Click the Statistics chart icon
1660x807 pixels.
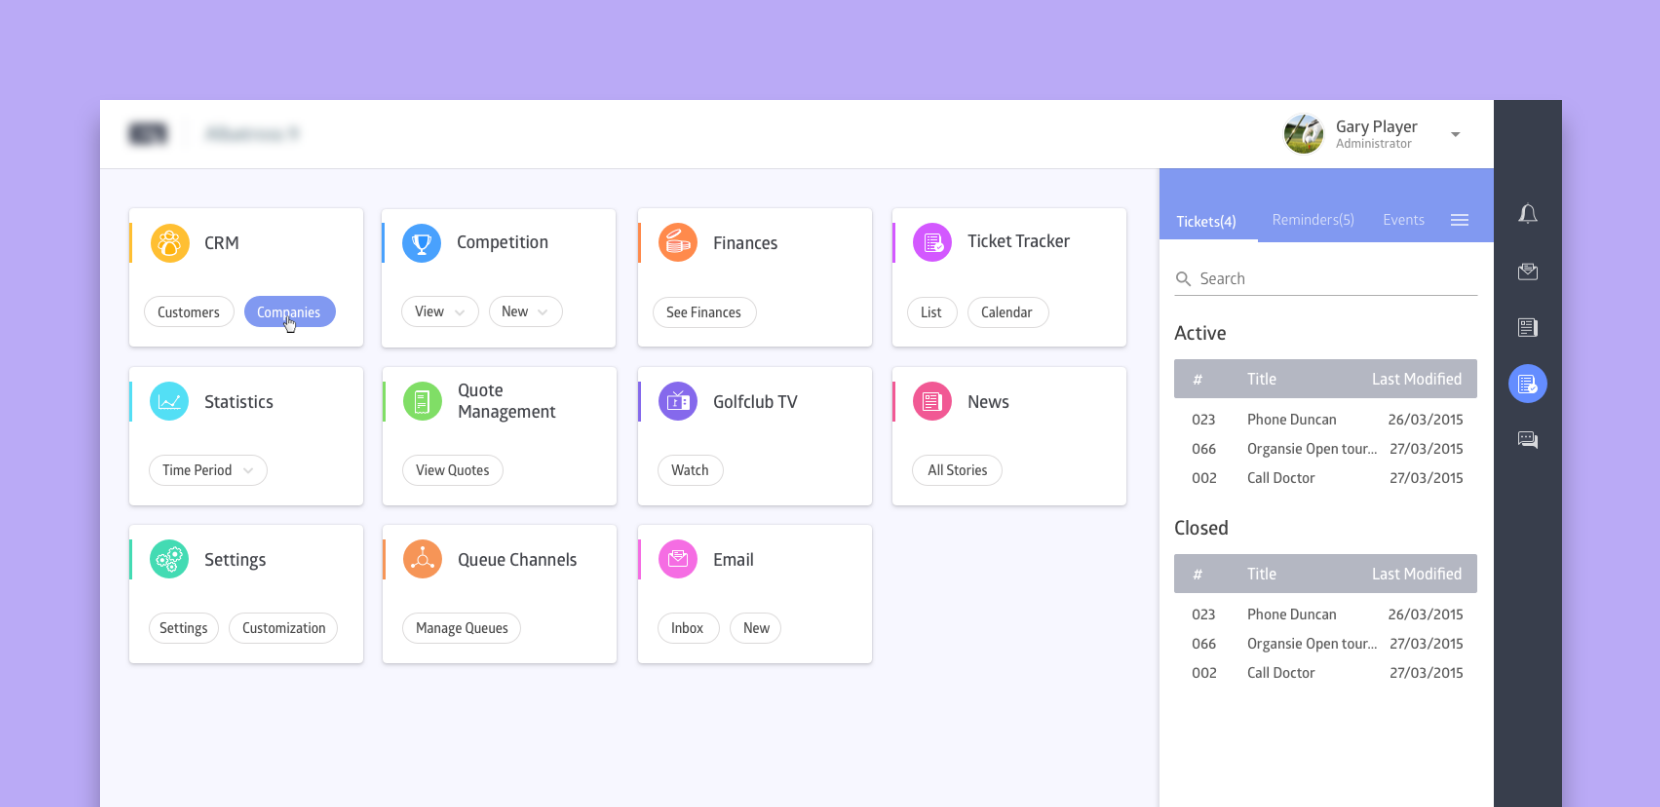click(169, 401)
